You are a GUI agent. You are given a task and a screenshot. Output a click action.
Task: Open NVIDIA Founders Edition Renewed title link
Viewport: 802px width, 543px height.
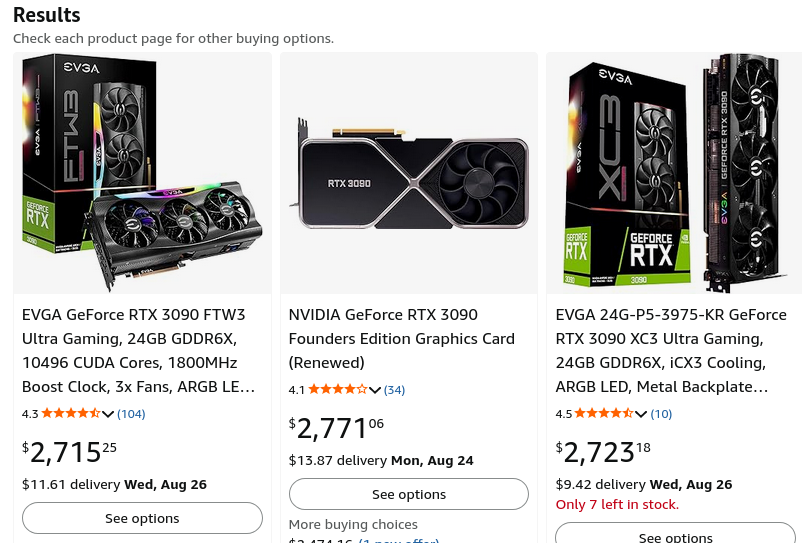(402, 338)
